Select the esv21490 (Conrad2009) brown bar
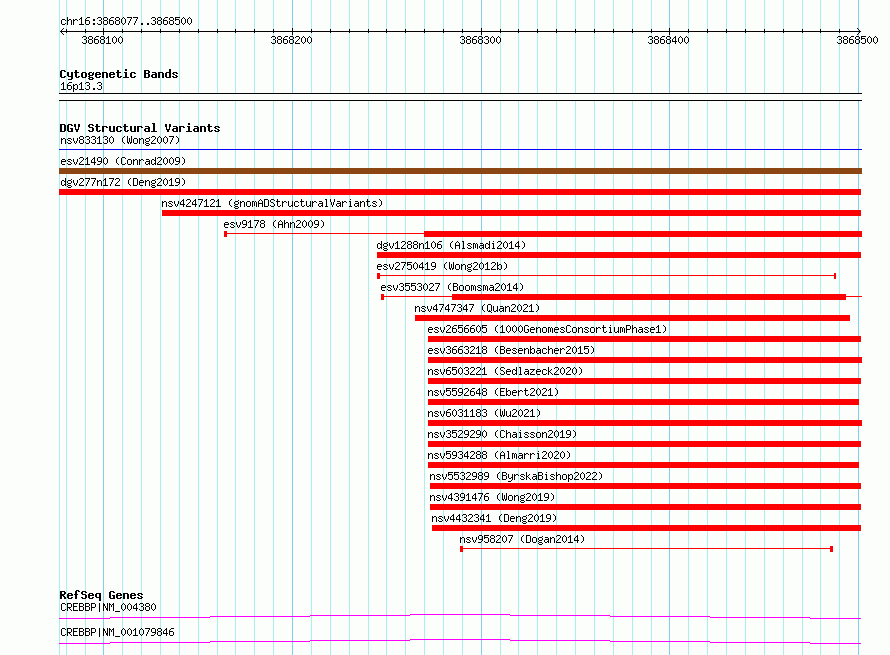Viewport: 890px width, 655px height. click(460, 171)
